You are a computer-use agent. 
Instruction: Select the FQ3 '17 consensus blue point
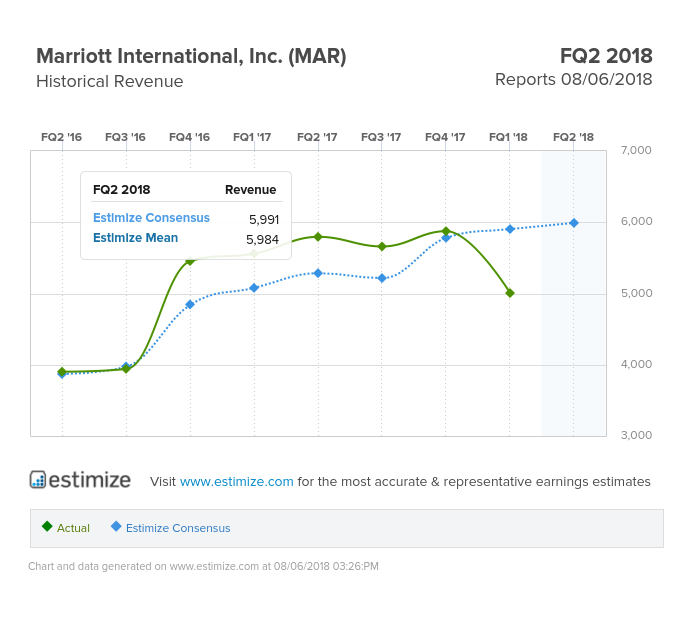(382, 278)
